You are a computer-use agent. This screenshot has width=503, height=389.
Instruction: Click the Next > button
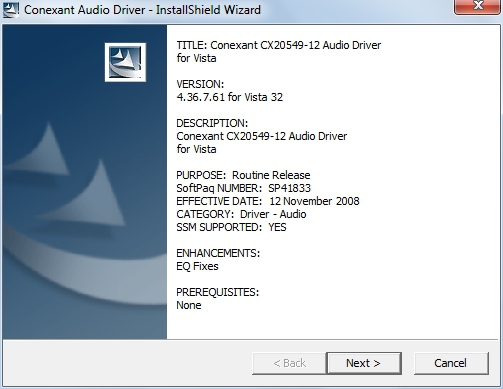pos(364,363)
